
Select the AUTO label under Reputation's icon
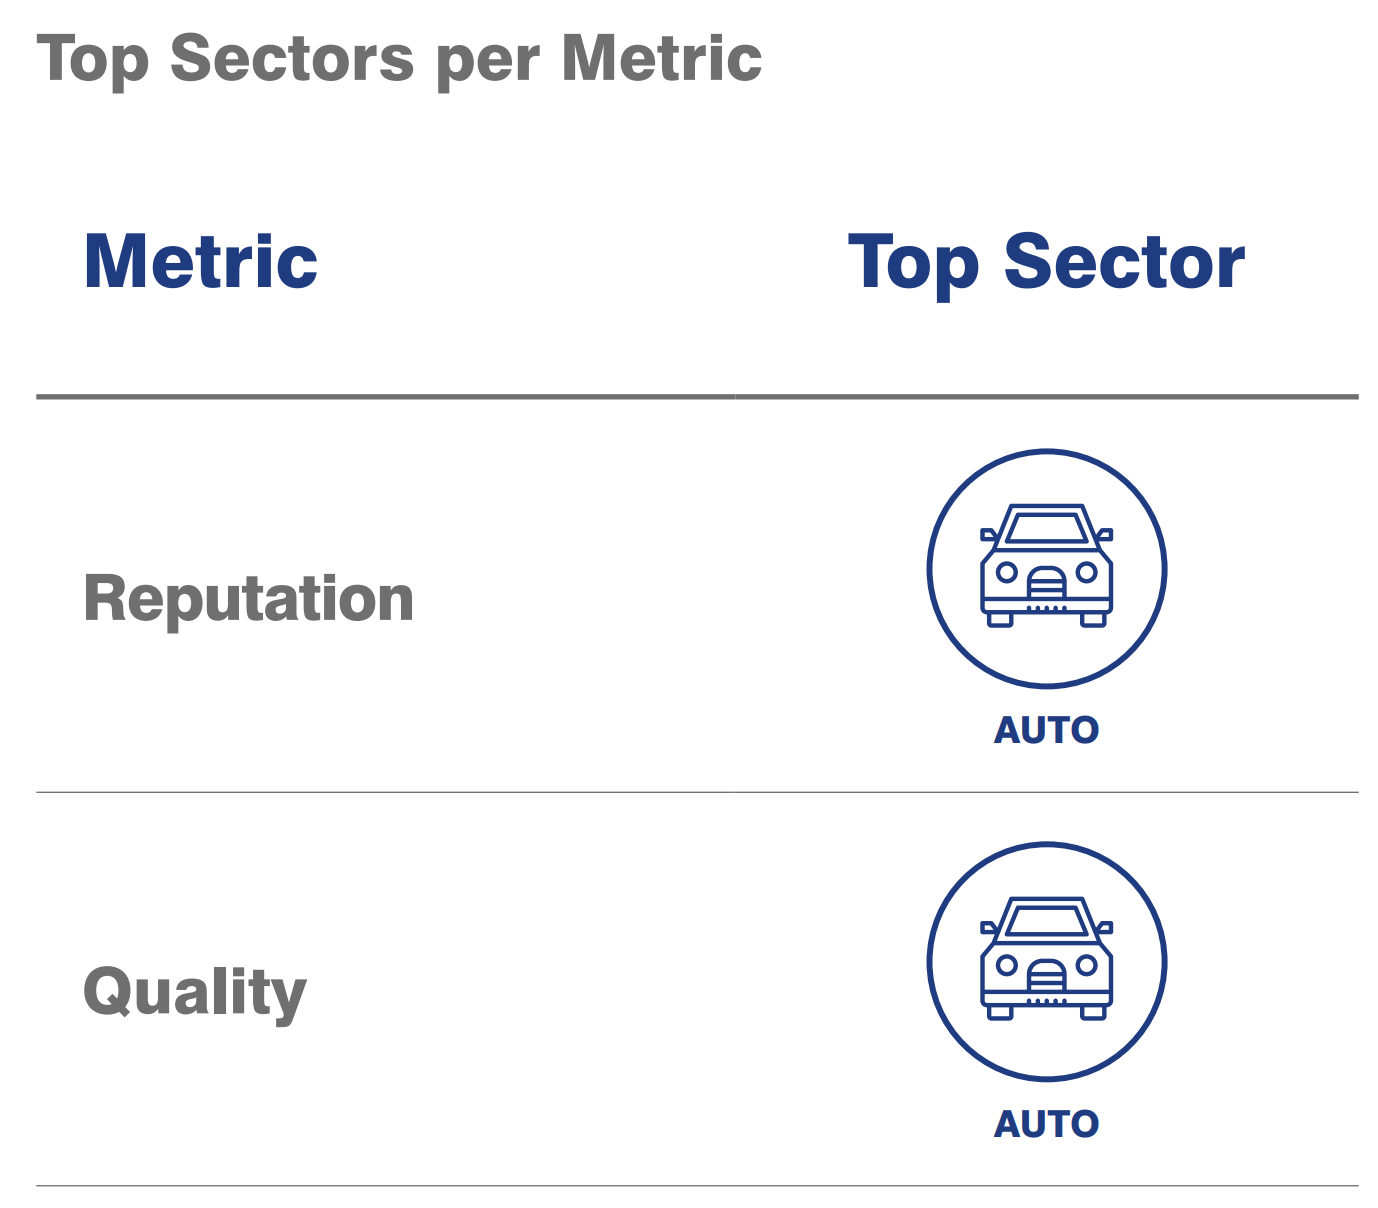click(1046, 730)
